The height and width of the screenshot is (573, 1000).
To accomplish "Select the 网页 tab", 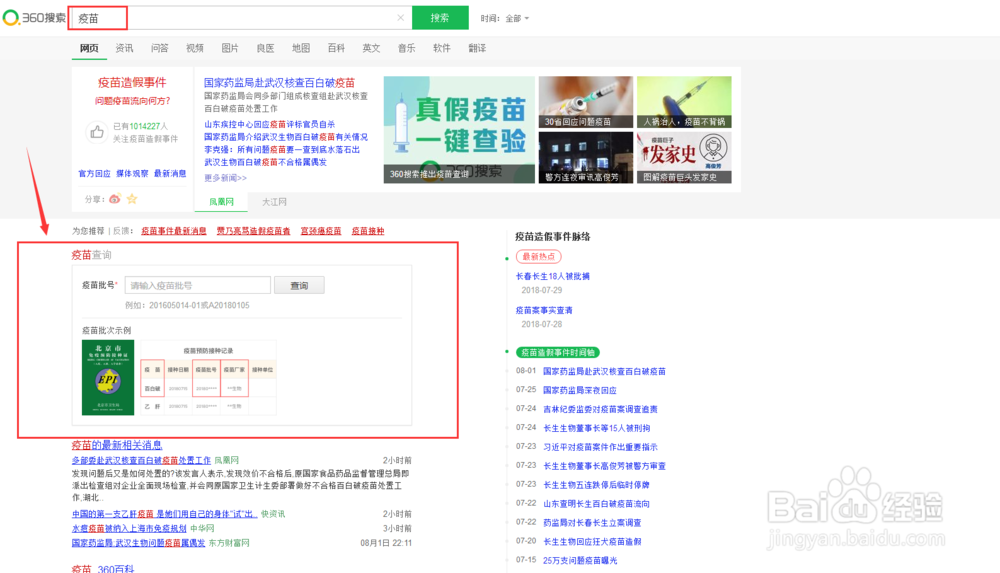I will [89, 48].
